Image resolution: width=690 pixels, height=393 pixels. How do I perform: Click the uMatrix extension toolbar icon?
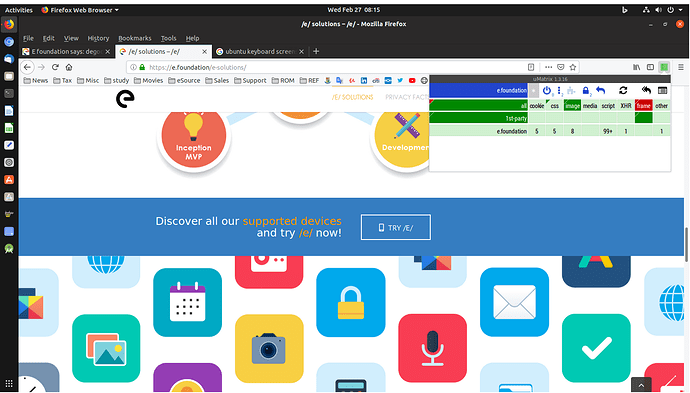point(664,67)
